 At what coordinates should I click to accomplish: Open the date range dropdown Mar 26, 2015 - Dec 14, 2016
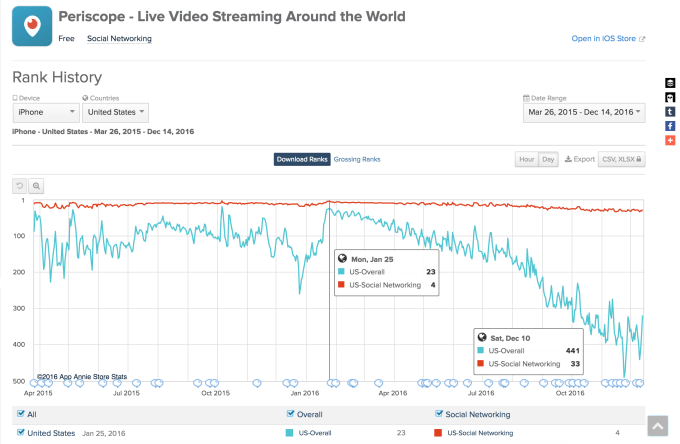584,112
